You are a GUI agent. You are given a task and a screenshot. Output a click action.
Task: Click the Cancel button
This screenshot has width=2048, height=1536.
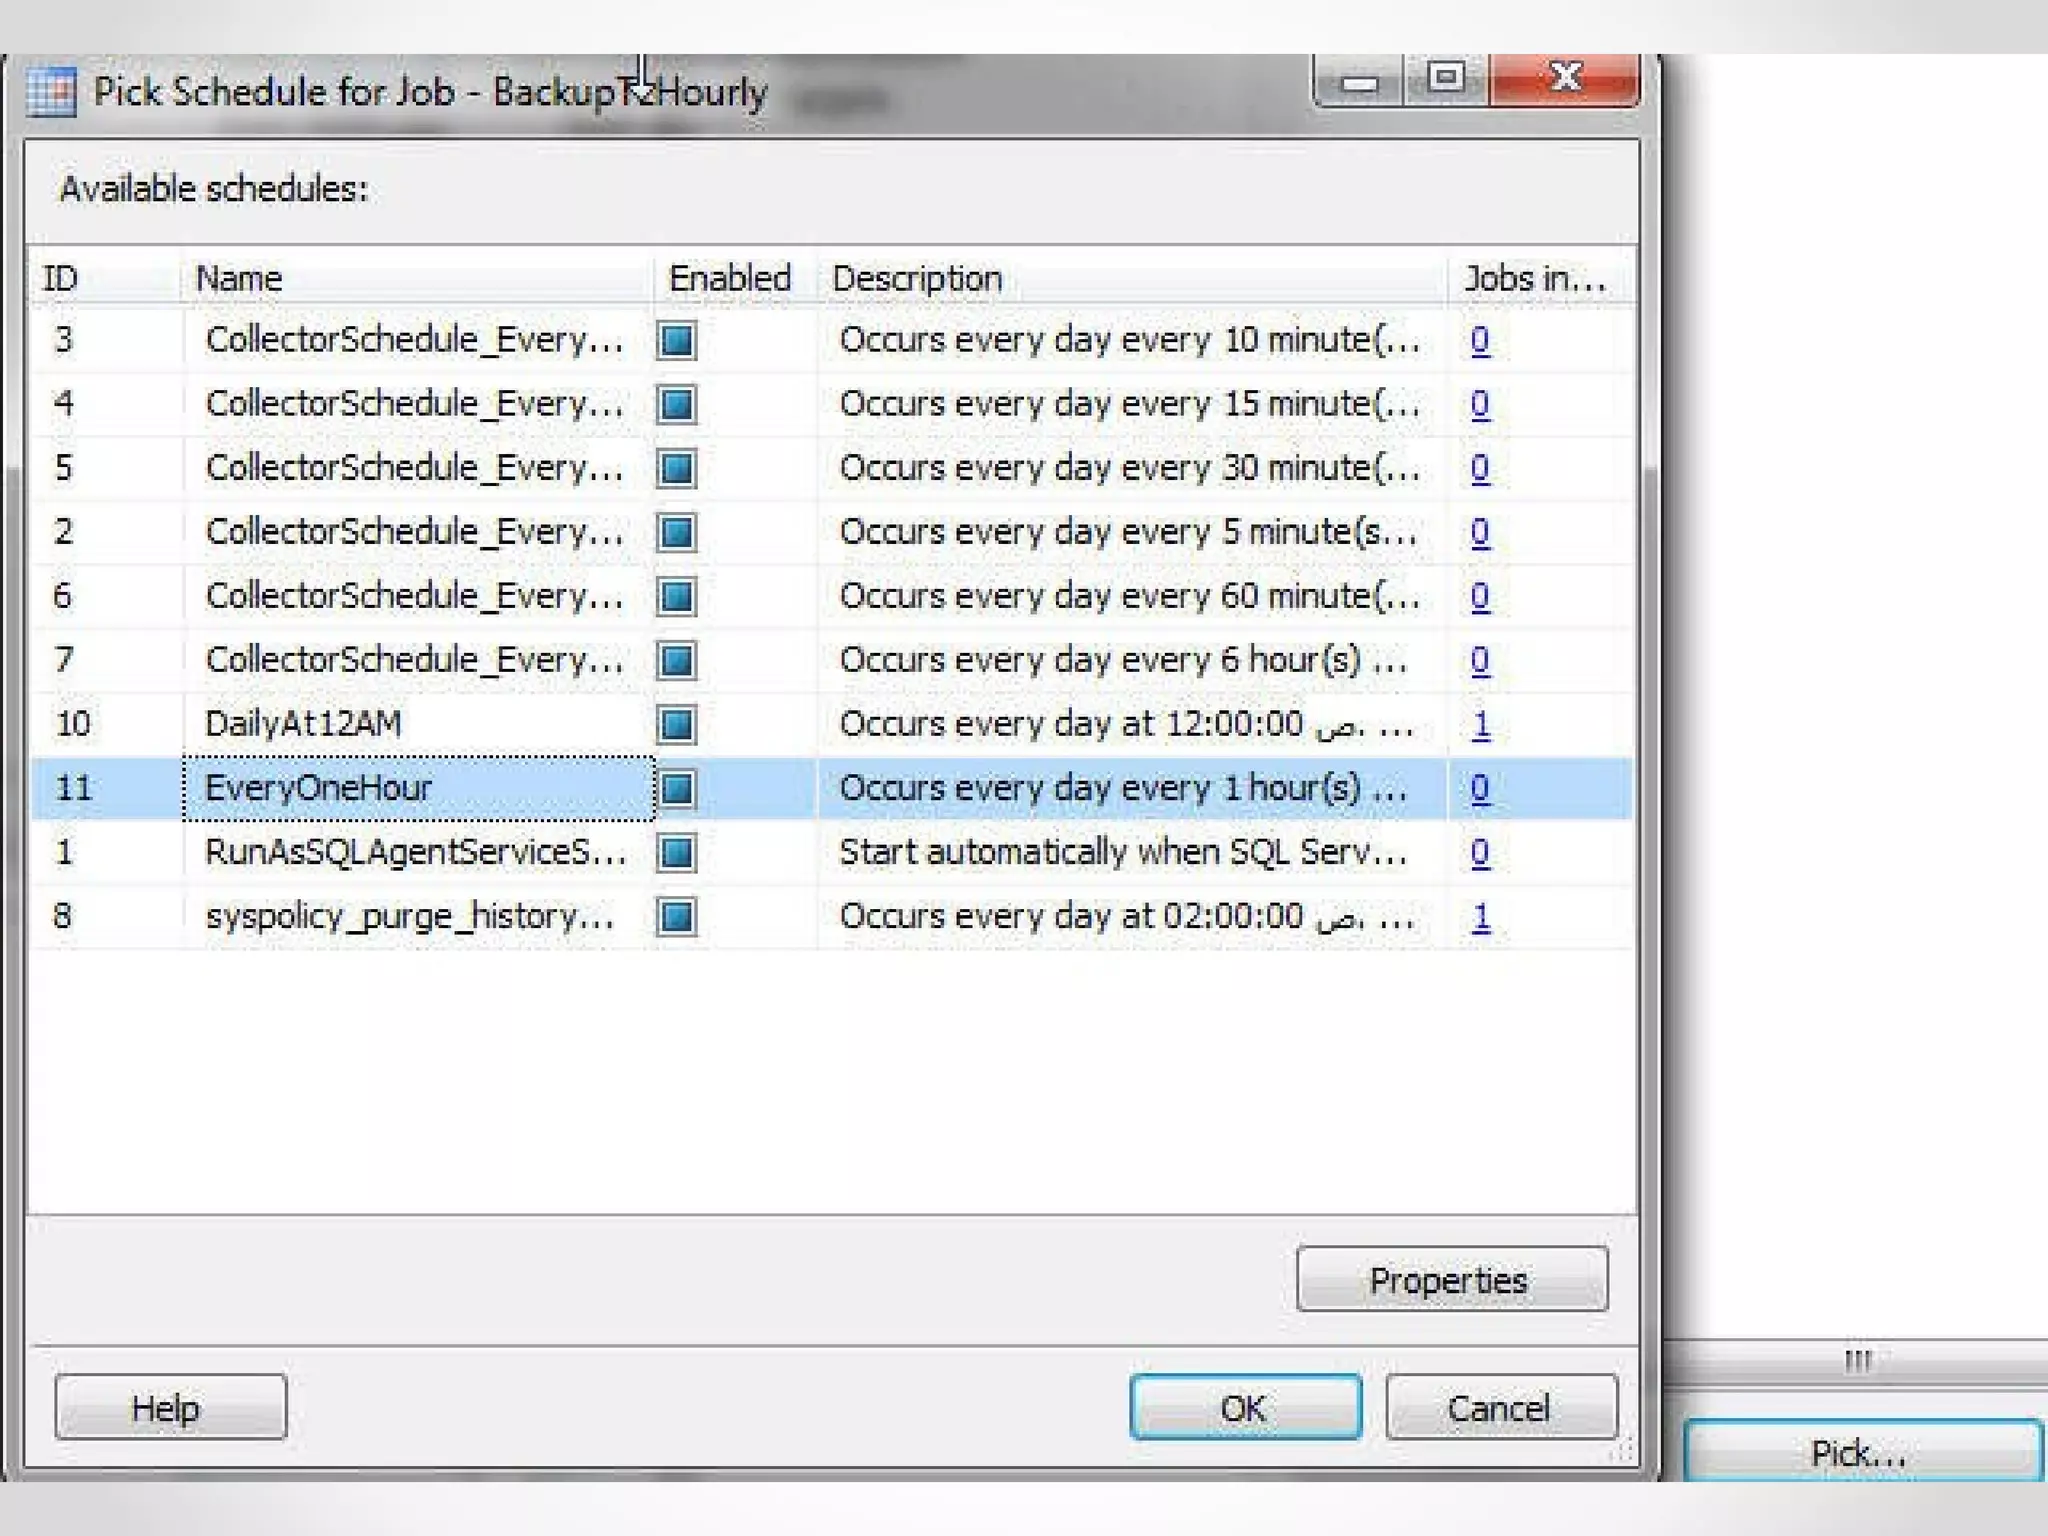pos(1501,1408)
